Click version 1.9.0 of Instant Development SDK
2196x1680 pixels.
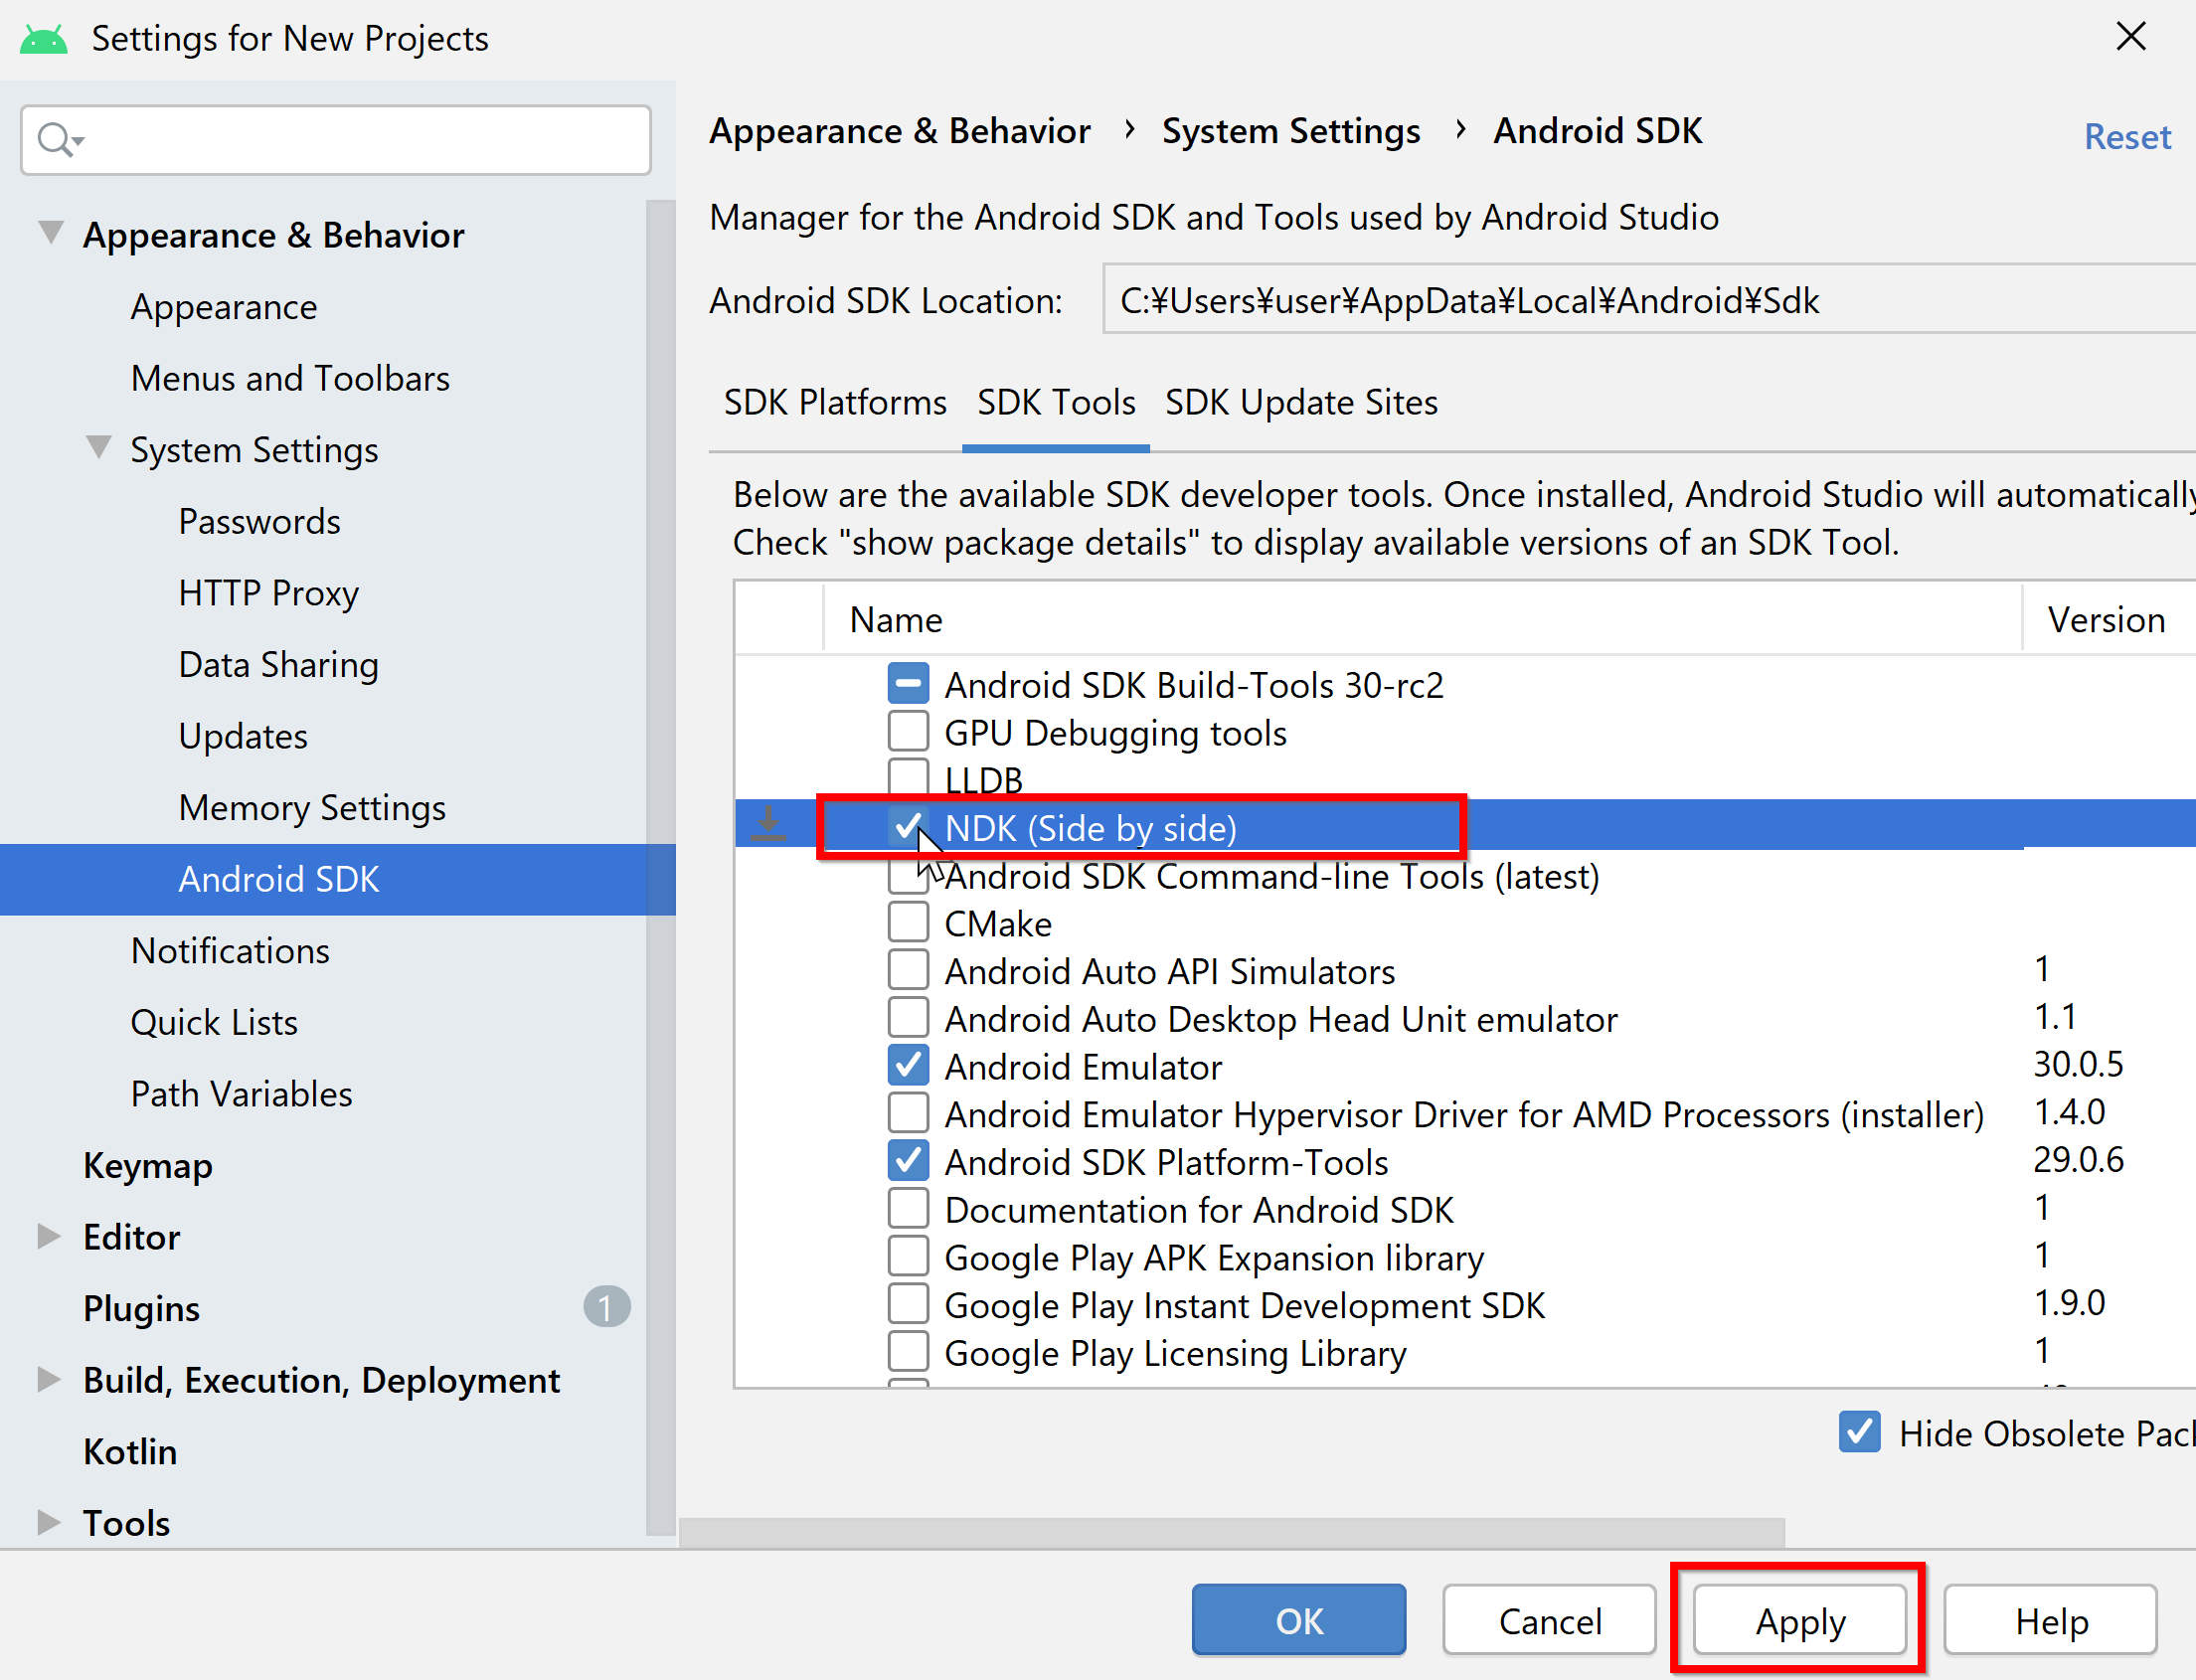pos(2069,1302)
